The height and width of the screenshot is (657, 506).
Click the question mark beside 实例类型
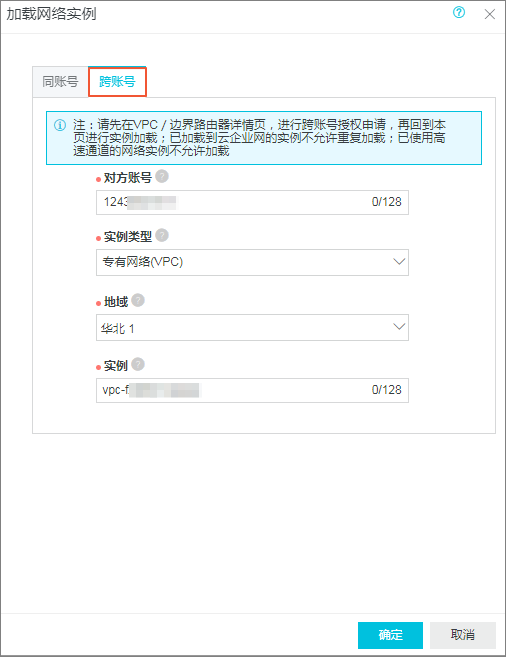click(162, 235)
